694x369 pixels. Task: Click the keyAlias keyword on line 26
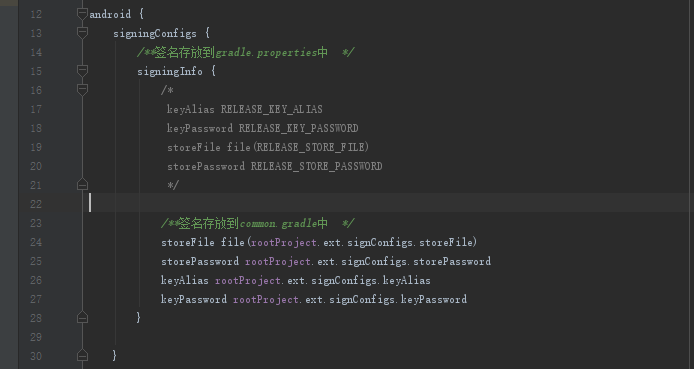(x=185, y=281)
